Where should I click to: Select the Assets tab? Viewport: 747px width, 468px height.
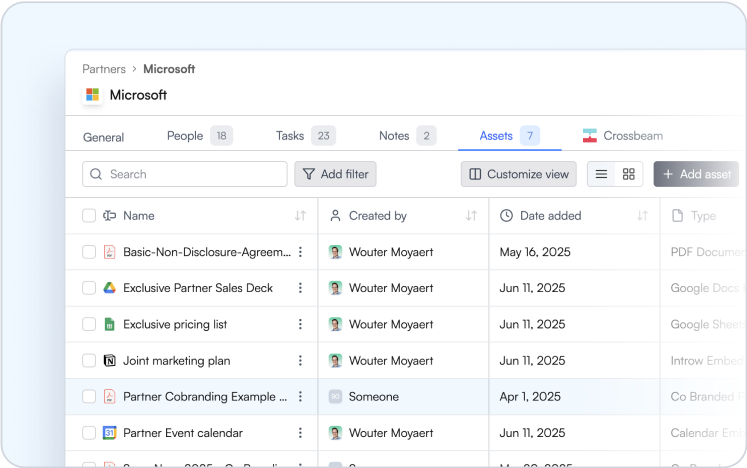point(510,136)
